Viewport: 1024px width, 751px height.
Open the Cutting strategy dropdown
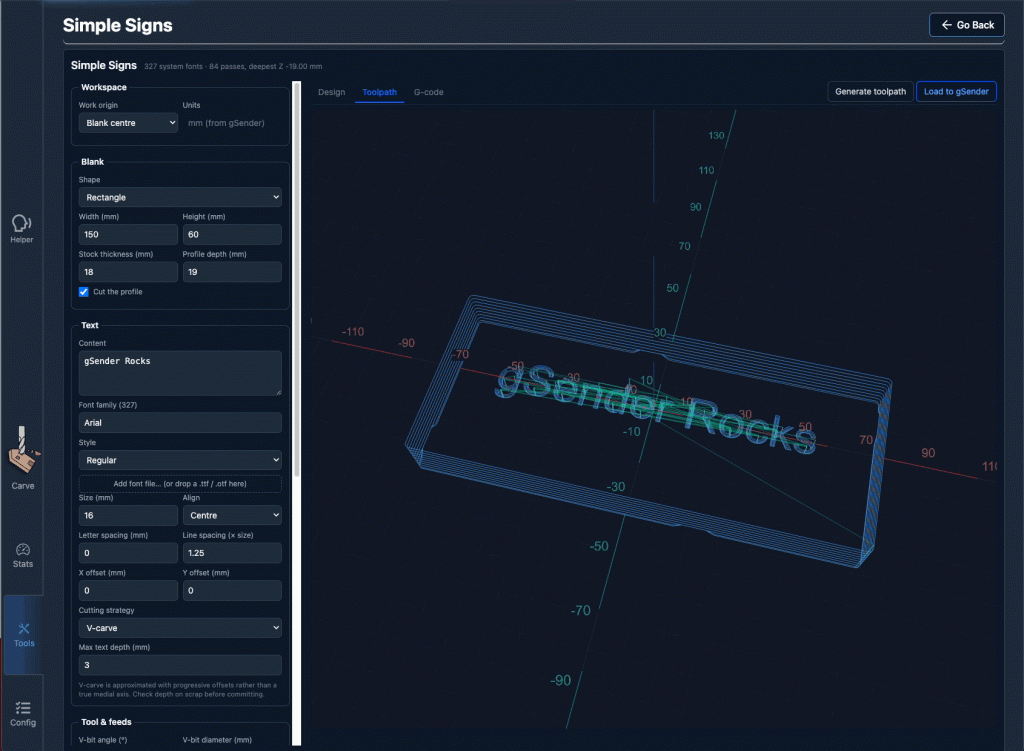pos(180,628)
